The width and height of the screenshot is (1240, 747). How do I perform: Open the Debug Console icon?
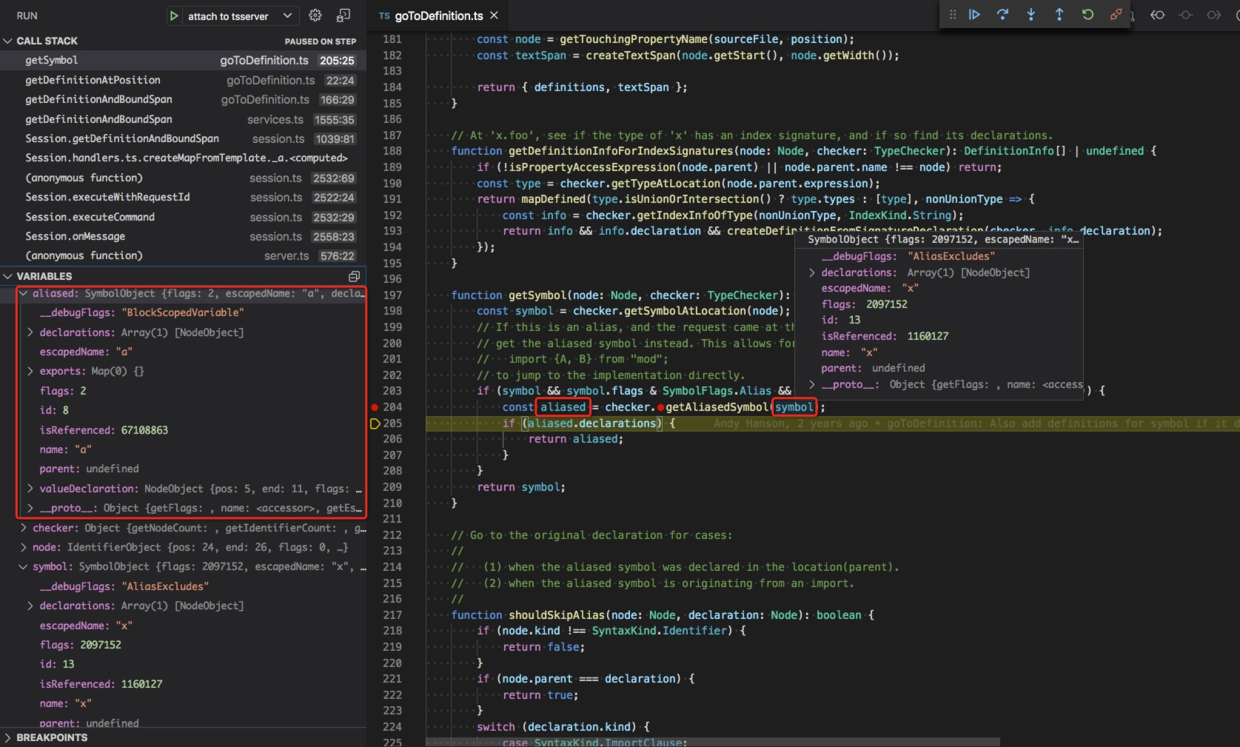coord(343,16)
